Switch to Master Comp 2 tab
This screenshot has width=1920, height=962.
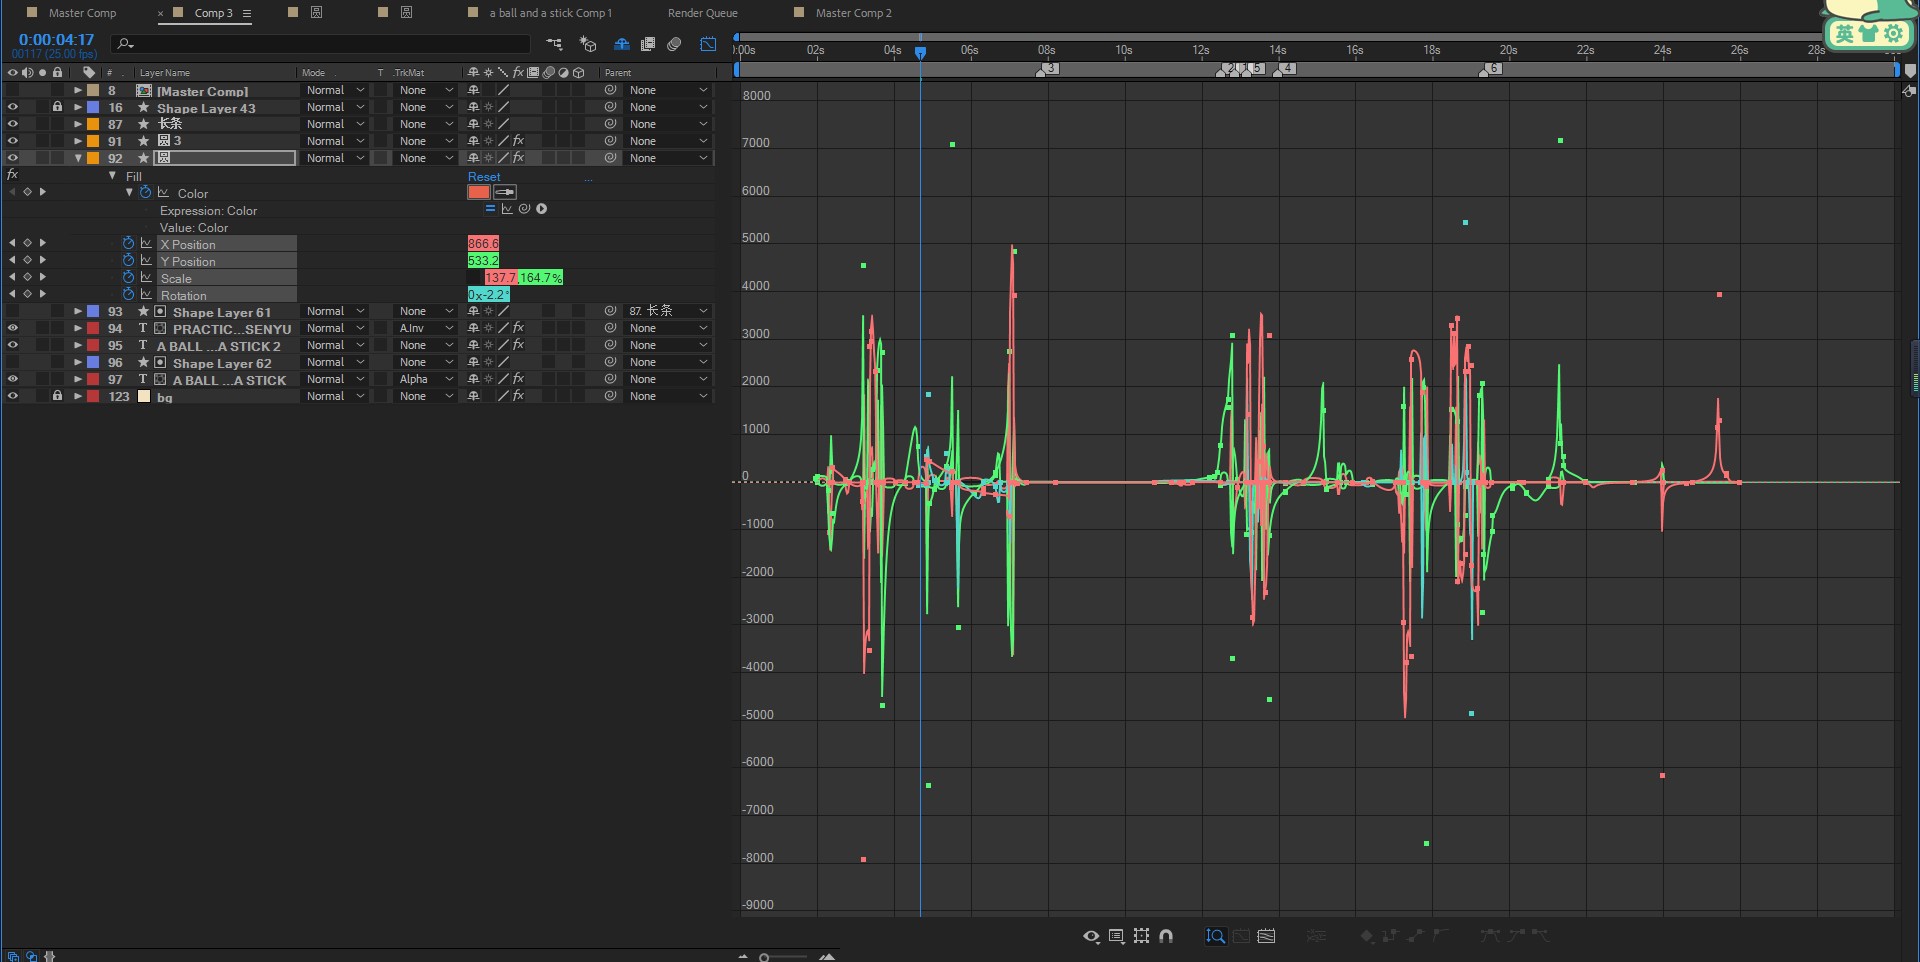(x=853, y=13)
